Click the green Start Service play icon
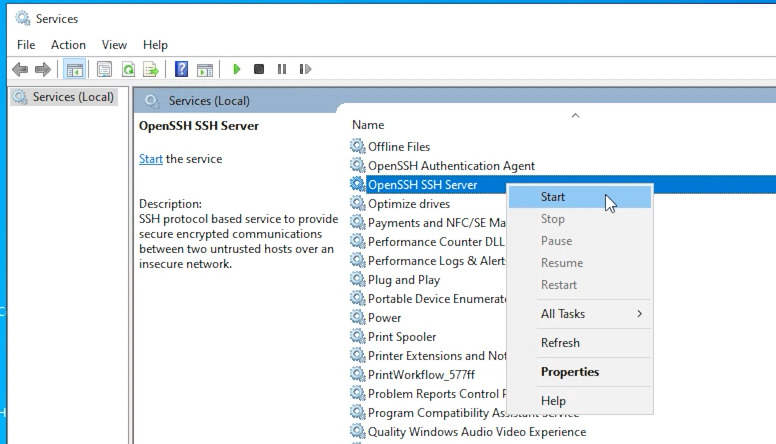The width and height of the screenshot is (776, 444). click(237, 69)
